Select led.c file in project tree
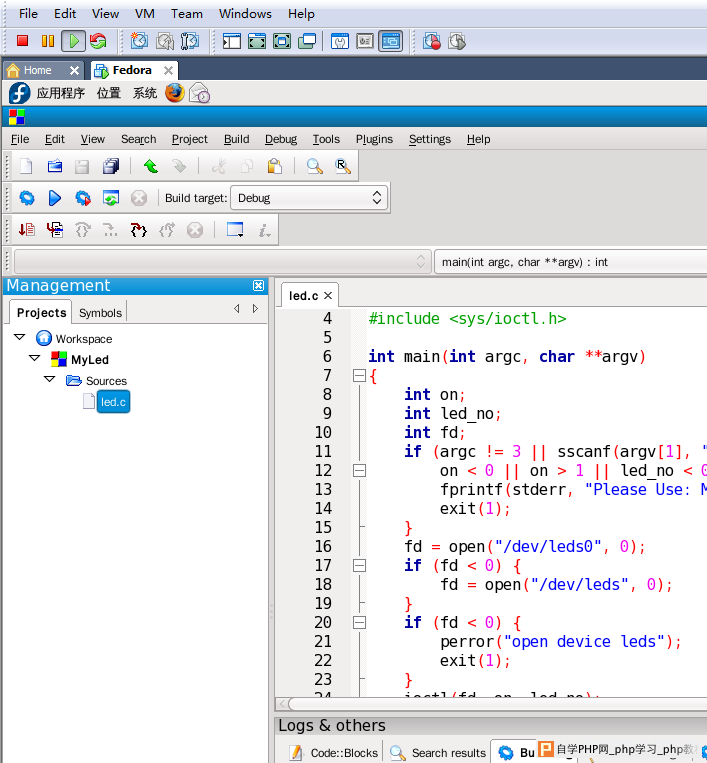Viewport: 707px width, 763px height. pos(113,402)
